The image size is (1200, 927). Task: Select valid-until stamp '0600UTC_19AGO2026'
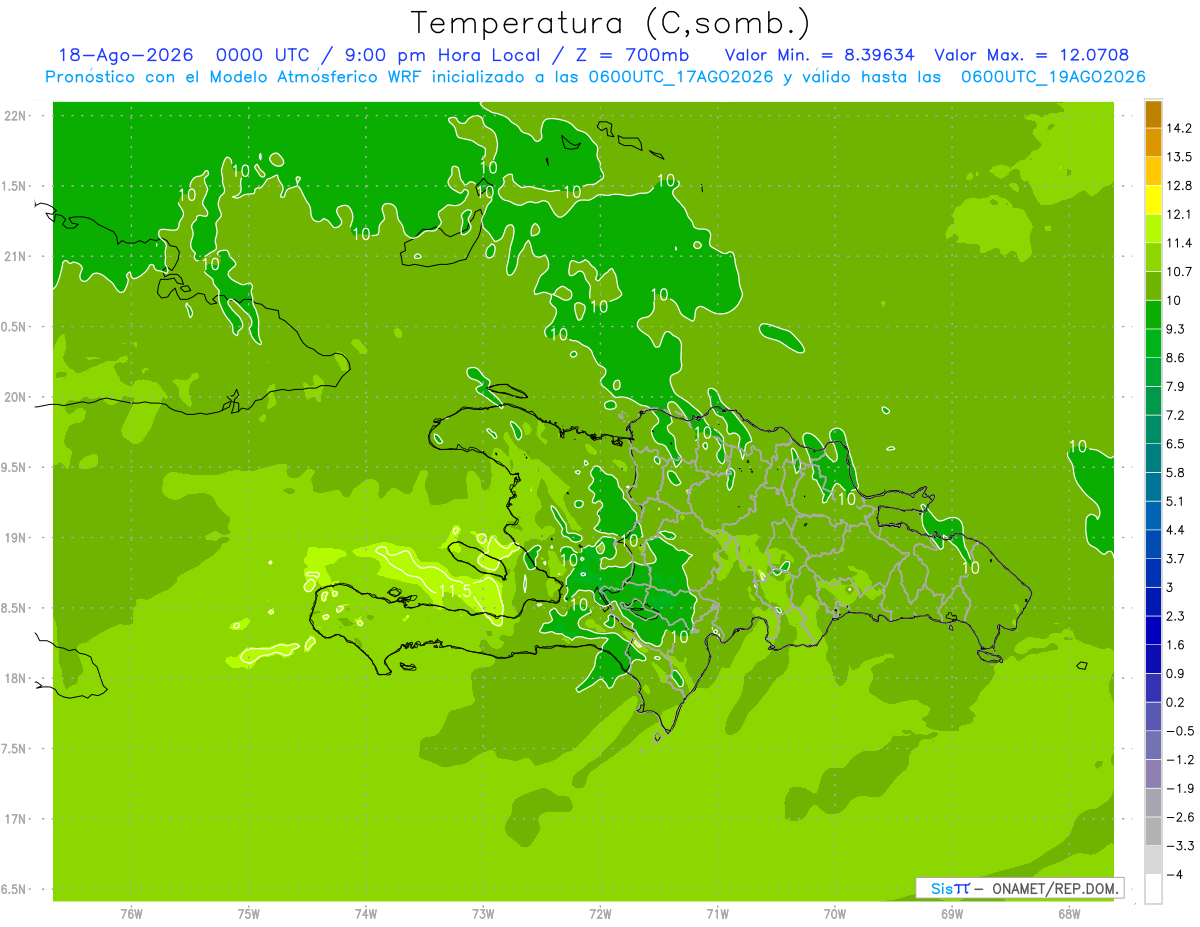tap(1053, 77)
